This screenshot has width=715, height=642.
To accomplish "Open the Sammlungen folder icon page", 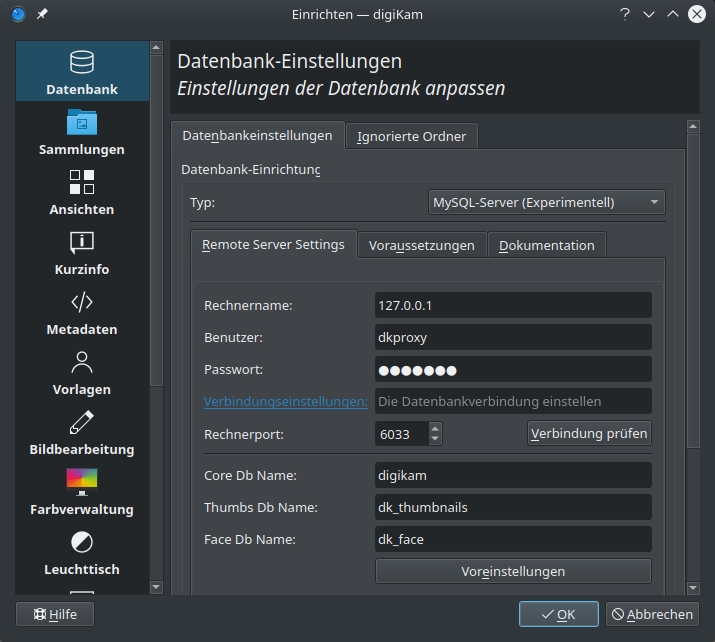I will (x=82, y=131).
